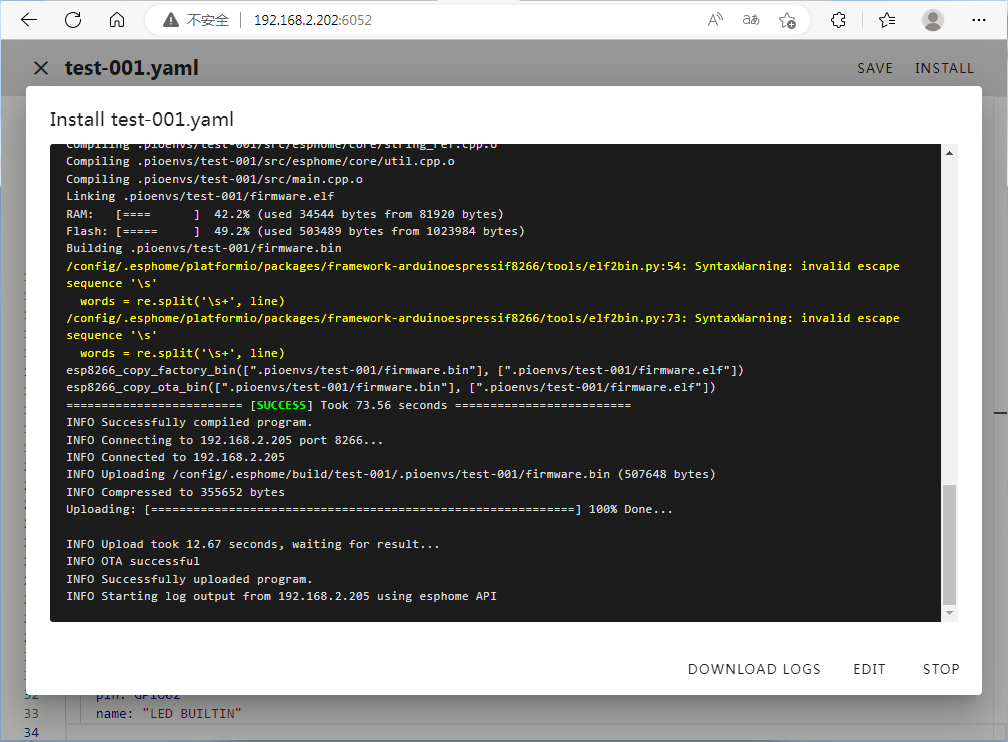Click the not-secure warning triangle icon
This screenshot has width=1008, height=742.
[x=171, y=20]
